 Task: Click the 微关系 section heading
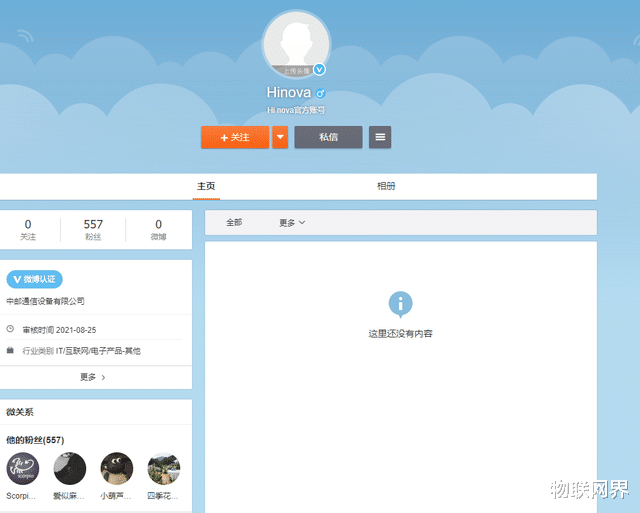(x=20, y=412)
